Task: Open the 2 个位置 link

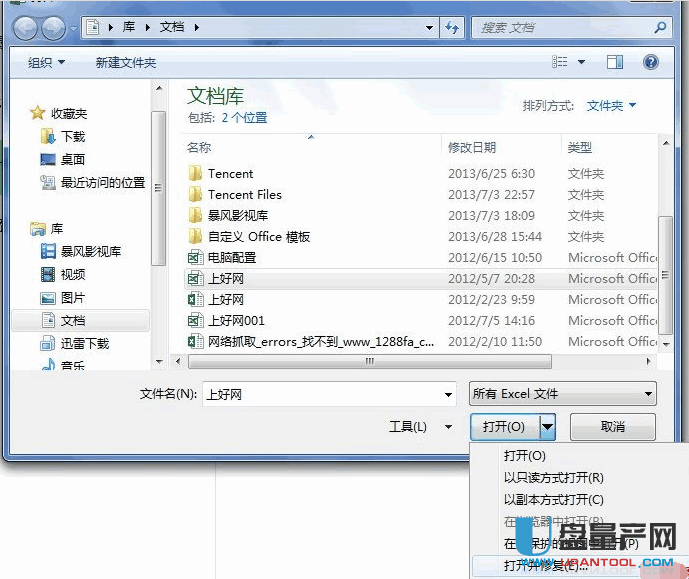Action: [244, 118]
